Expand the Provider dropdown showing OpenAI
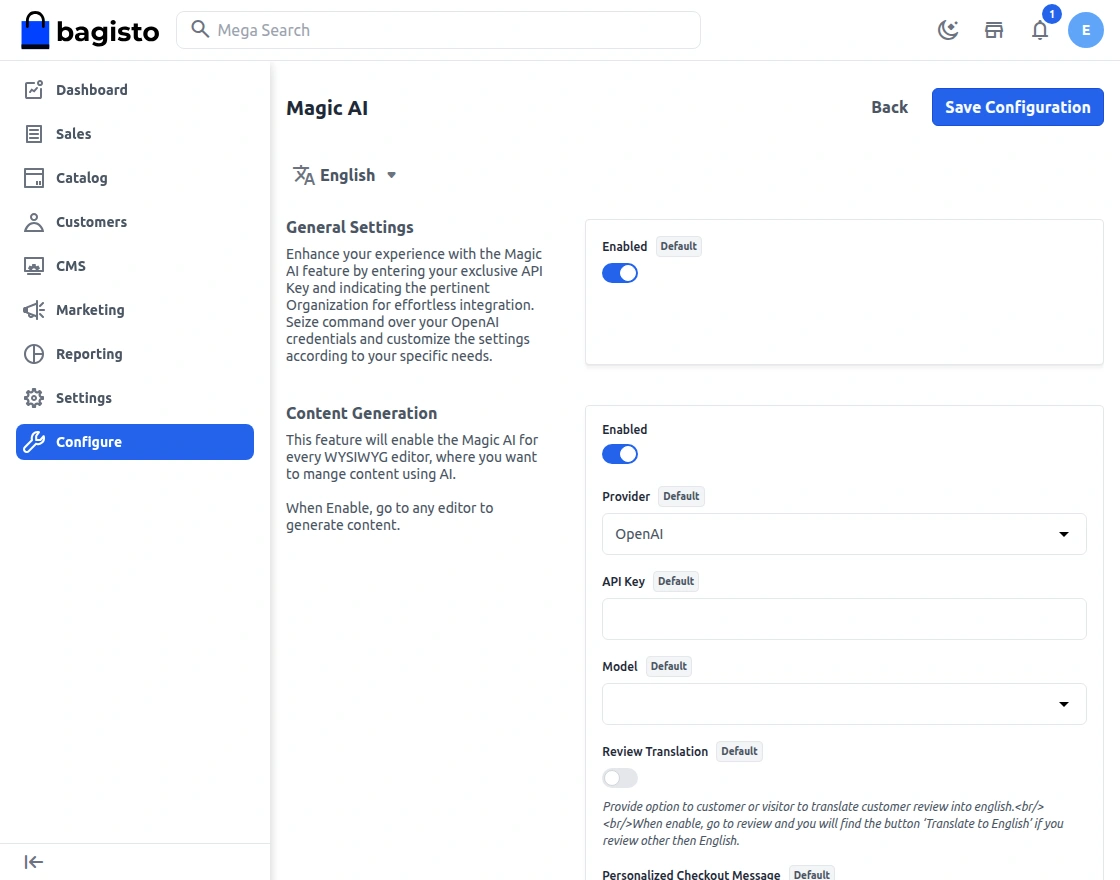Viewport: 1120px width, 880px height. pyautogui.click(x=843, y=534)
